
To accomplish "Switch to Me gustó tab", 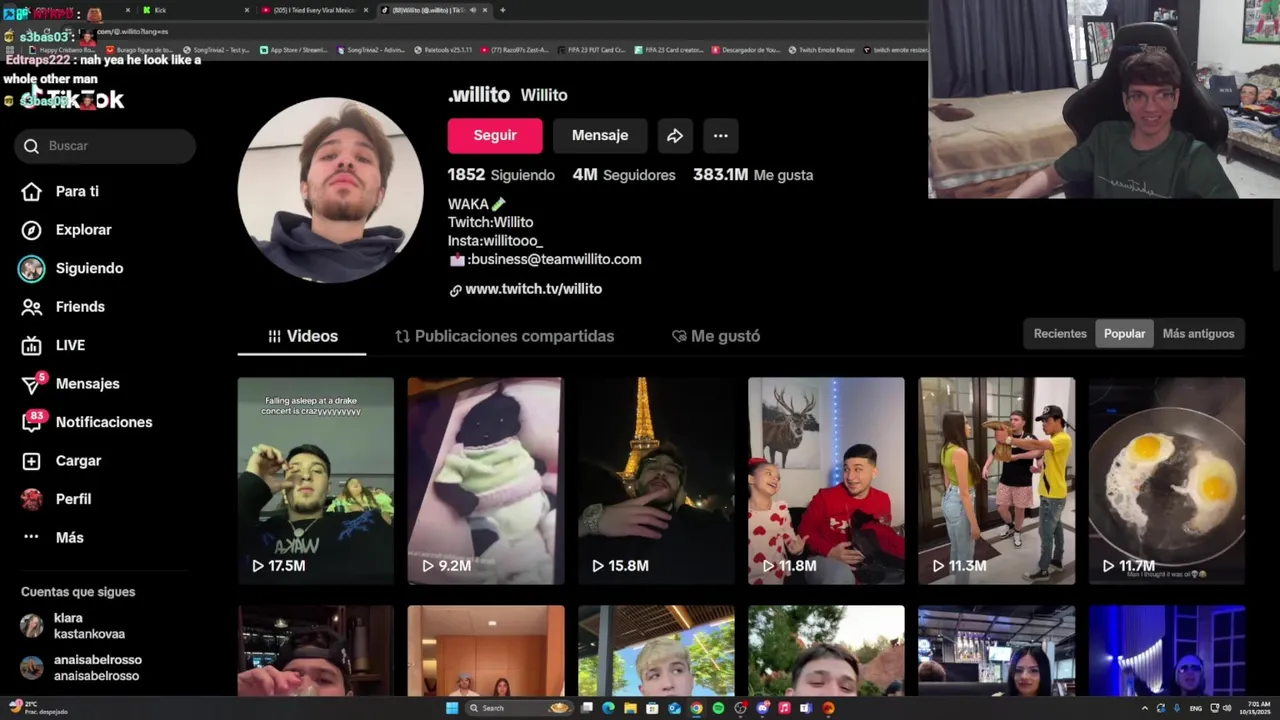I will (x=716, y=336).
